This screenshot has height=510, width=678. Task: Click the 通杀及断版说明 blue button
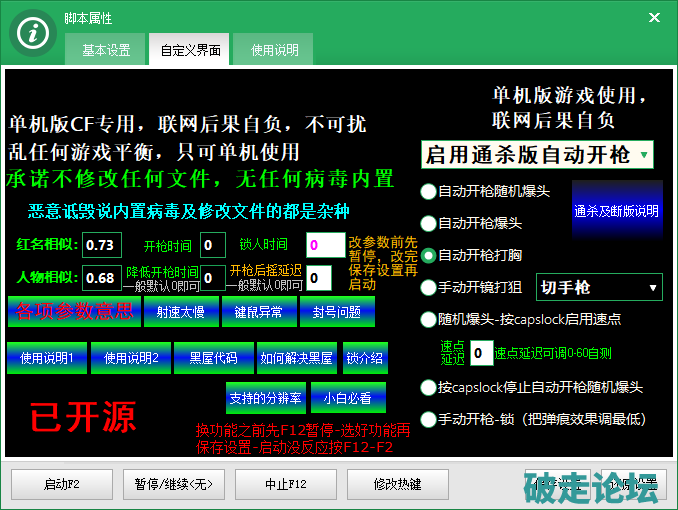point(616,211)
